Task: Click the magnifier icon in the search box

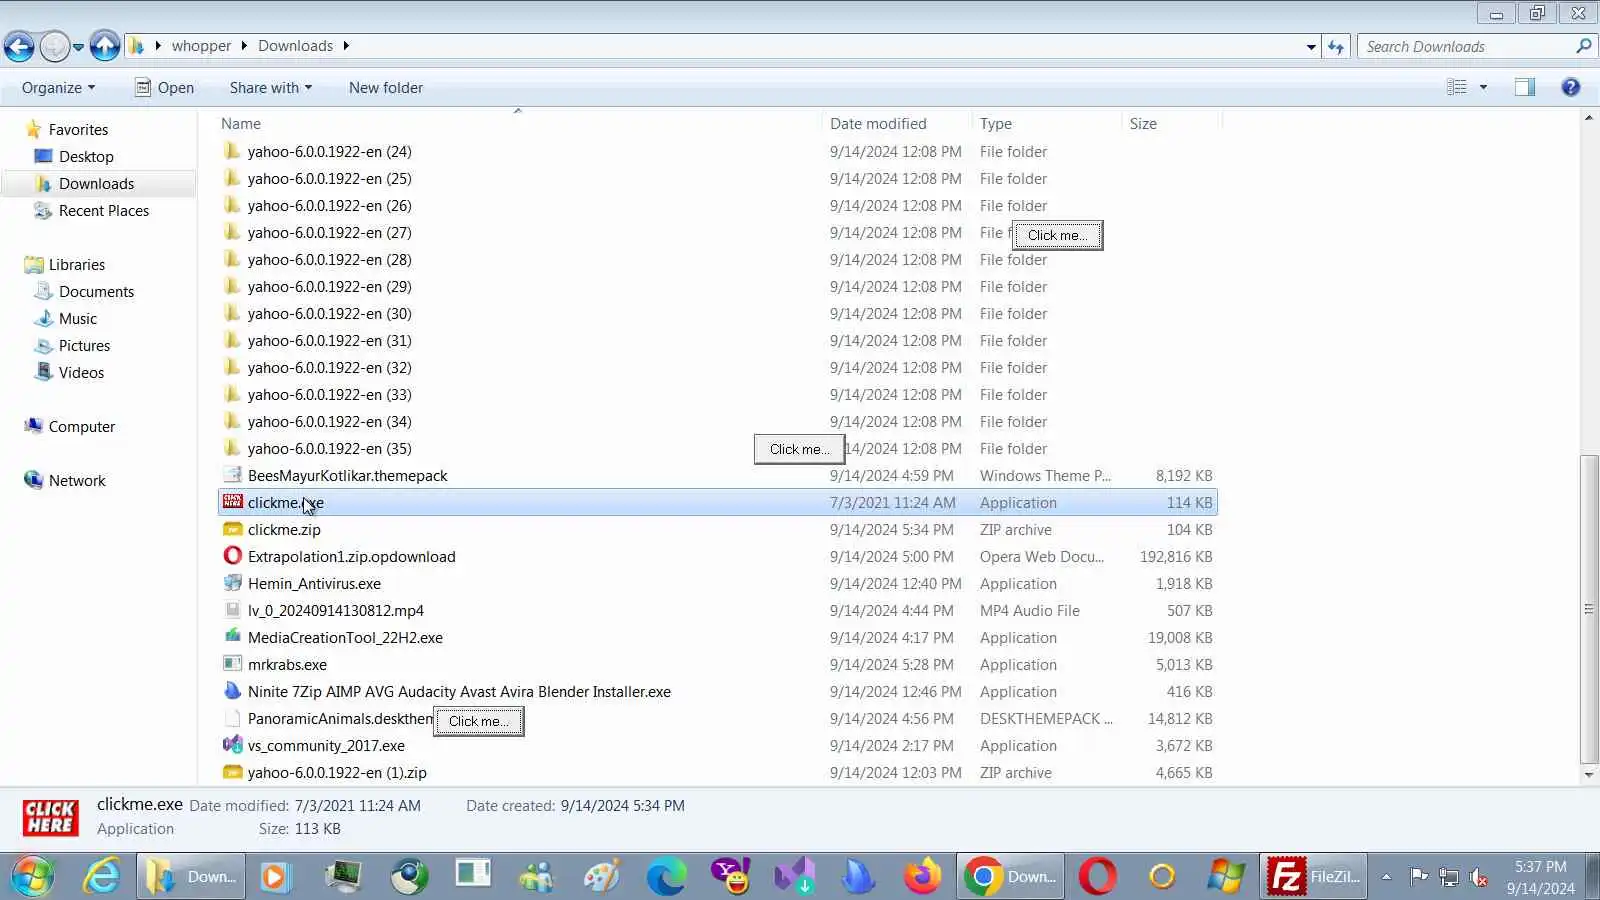Action: (1583, 46)
